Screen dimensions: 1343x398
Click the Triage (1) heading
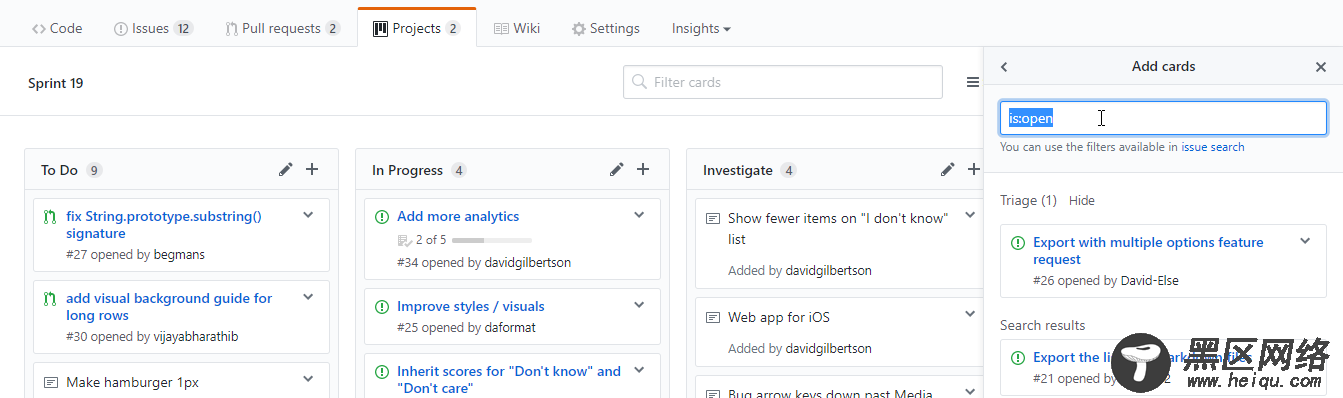[x=1028, y=200]
